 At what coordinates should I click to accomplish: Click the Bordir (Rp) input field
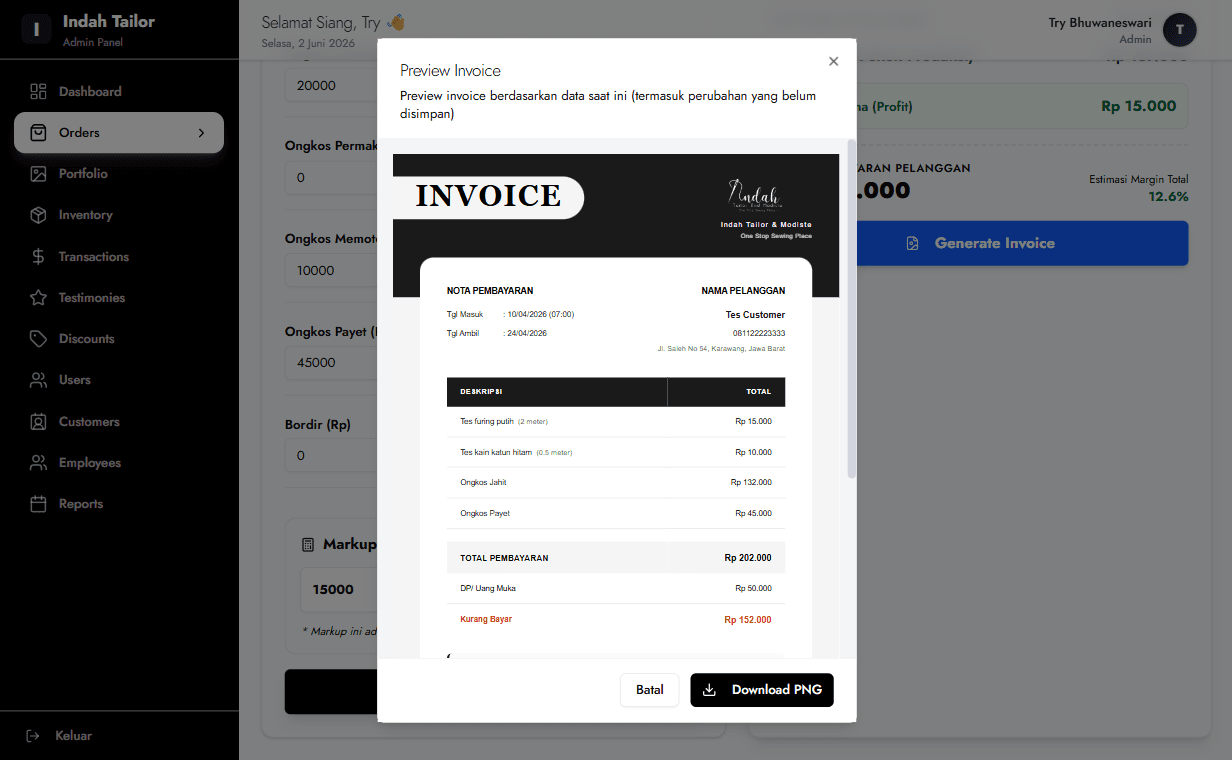[331, 455]
